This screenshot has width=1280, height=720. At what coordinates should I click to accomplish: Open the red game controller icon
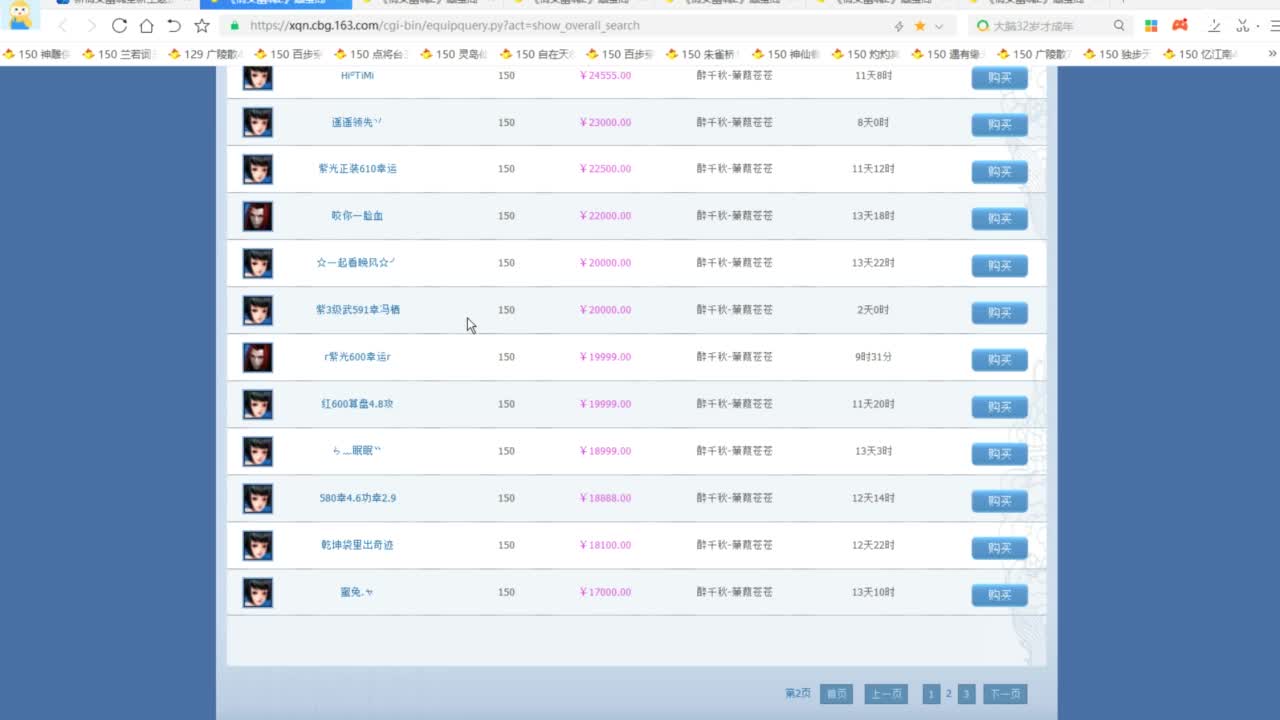(1180, 26)
